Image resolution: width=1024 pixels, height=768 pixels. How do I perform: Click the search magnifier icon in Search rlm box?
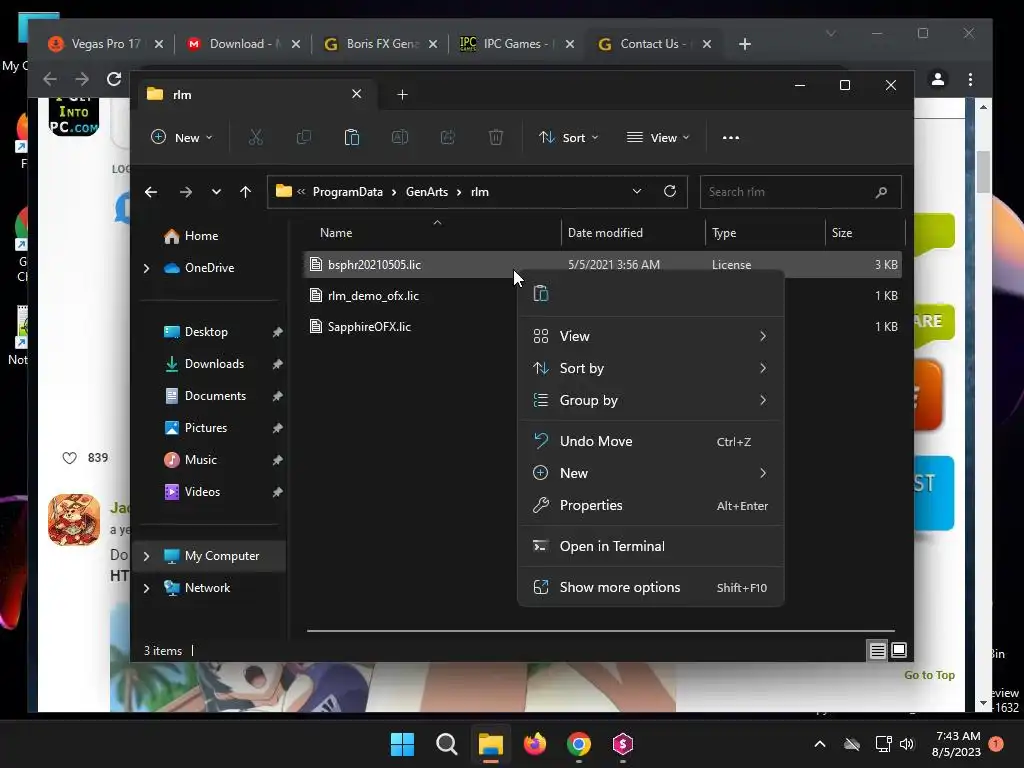881,192
